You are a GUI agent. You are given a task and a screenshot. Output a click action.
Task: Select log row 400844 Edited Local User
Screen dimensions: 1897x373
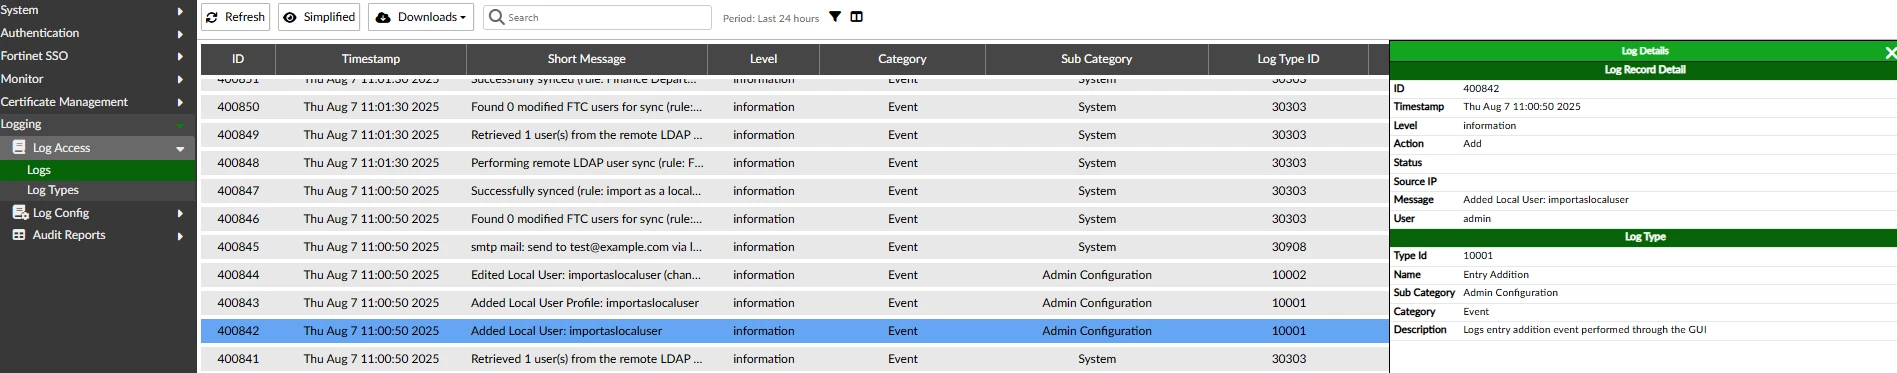(794, 275)
